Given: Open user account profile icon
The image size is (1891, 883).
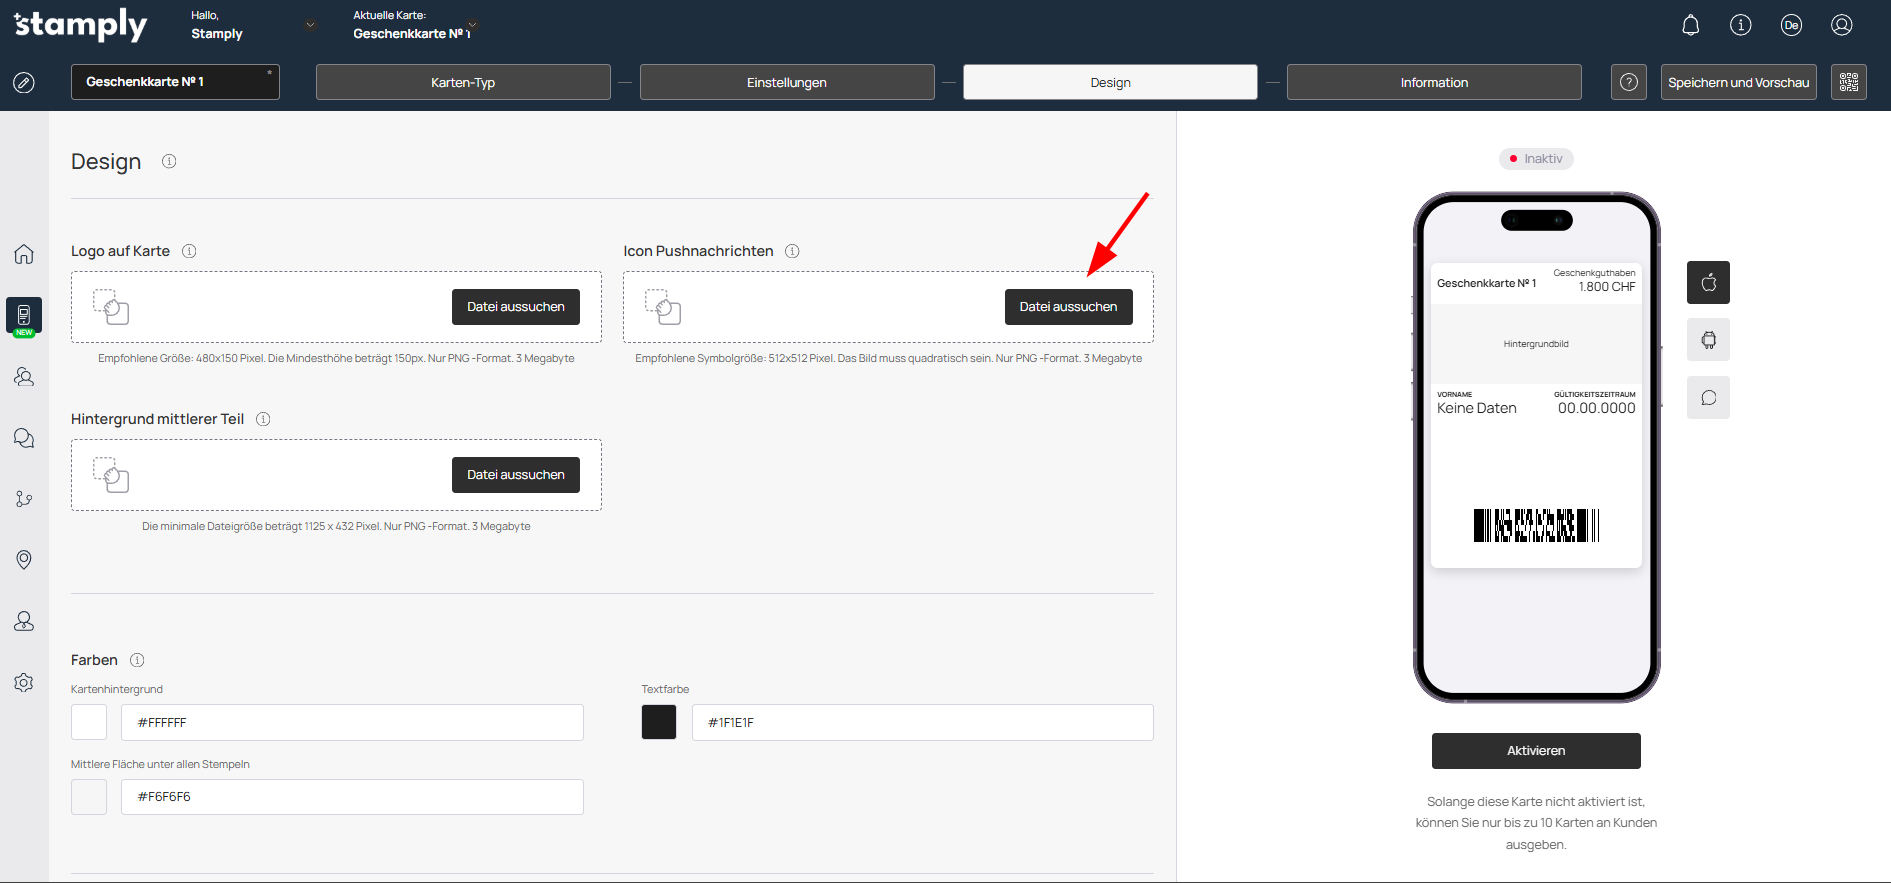Looking at the screenshot, I should (1841, 26).
